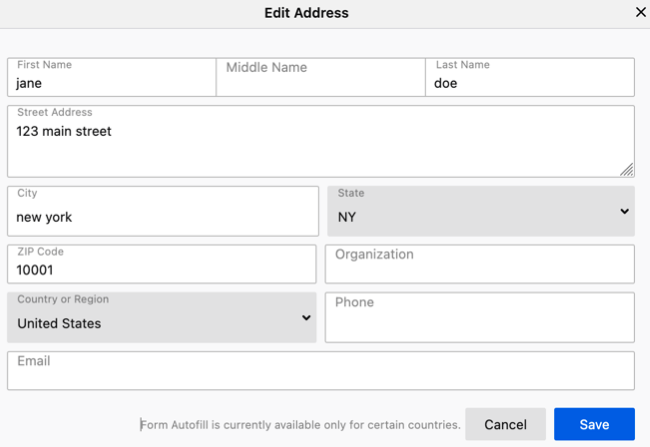Screen dimensions: 650x447
Task: Select the Email input field
Action: coord(320,370)
